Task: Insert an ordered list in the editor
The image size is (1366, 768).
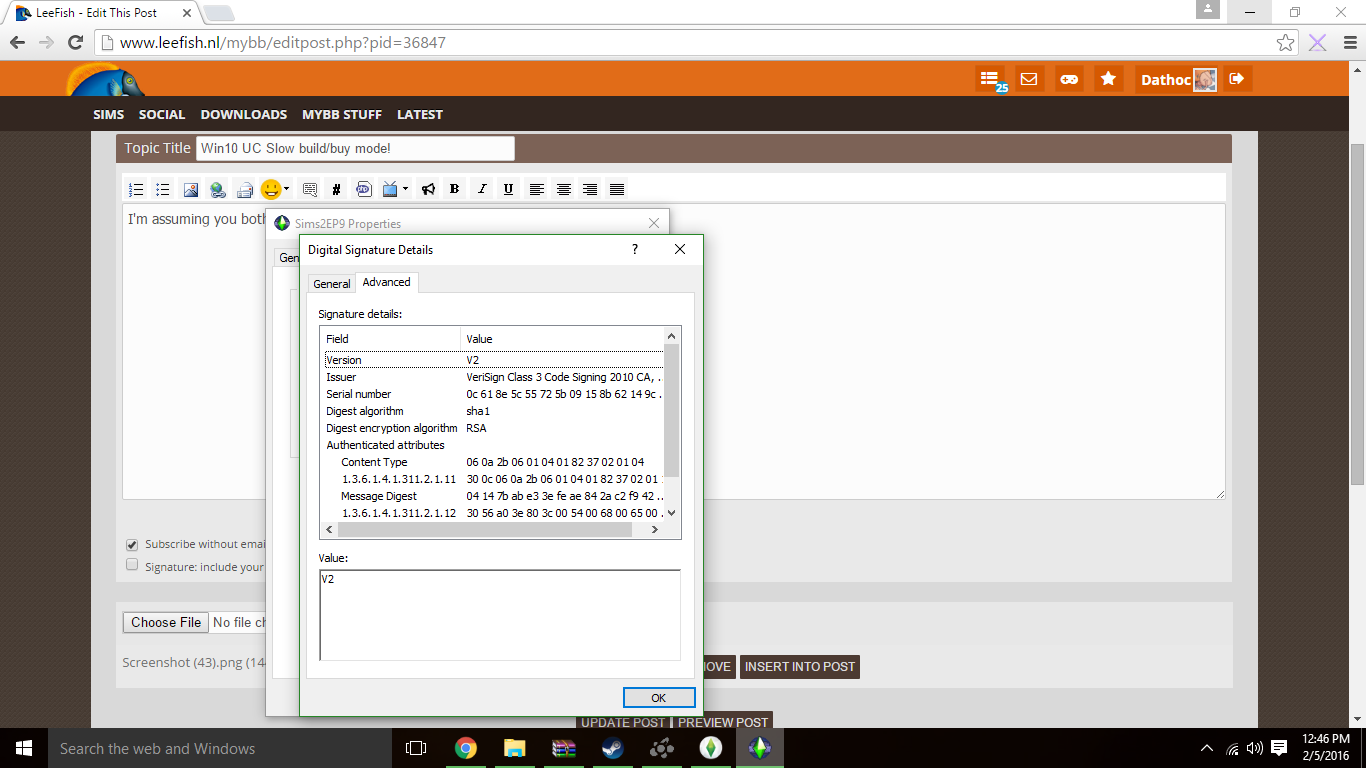Action: point(137,189)
